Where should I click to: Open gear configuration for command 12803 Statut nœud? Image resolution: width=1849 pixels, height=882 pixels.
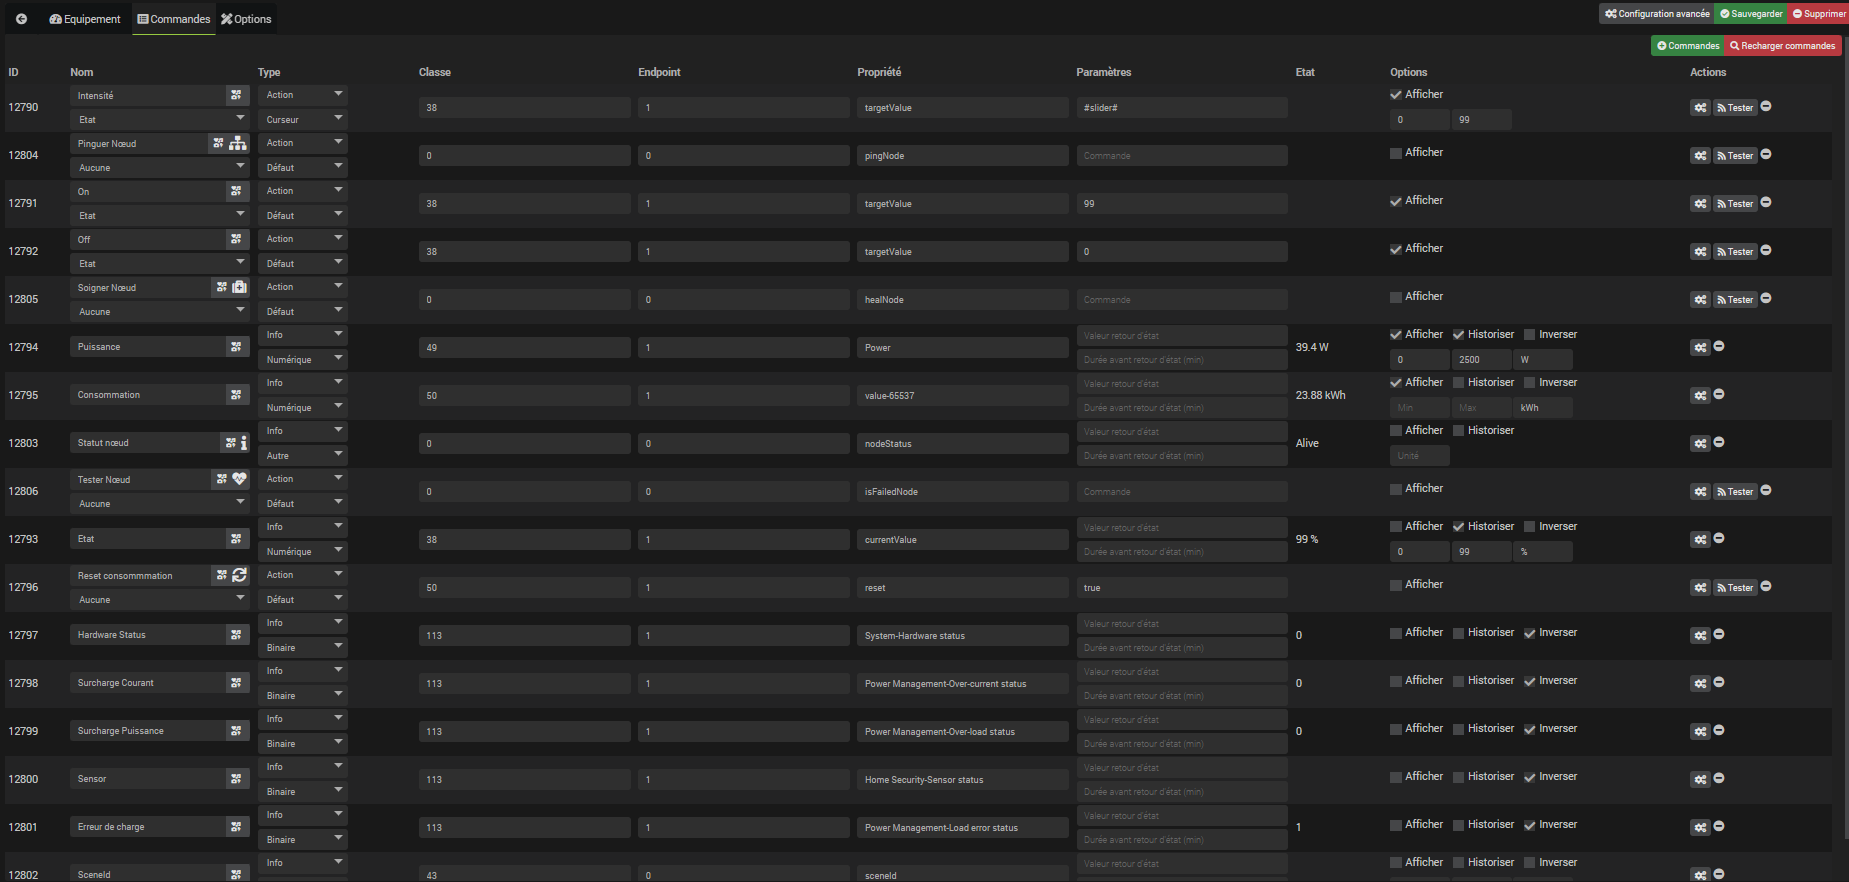click(x=1700, y=443)
